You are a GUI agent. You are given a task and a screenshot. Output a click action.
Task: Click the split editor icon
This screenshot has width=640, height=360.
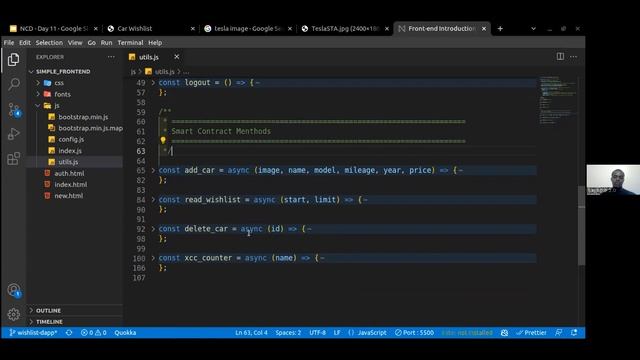pyautogui.click(x=560, y=57)
